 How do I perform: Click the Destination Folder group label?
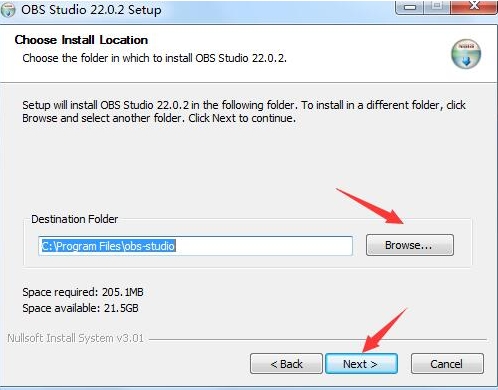tap(74, 219)
